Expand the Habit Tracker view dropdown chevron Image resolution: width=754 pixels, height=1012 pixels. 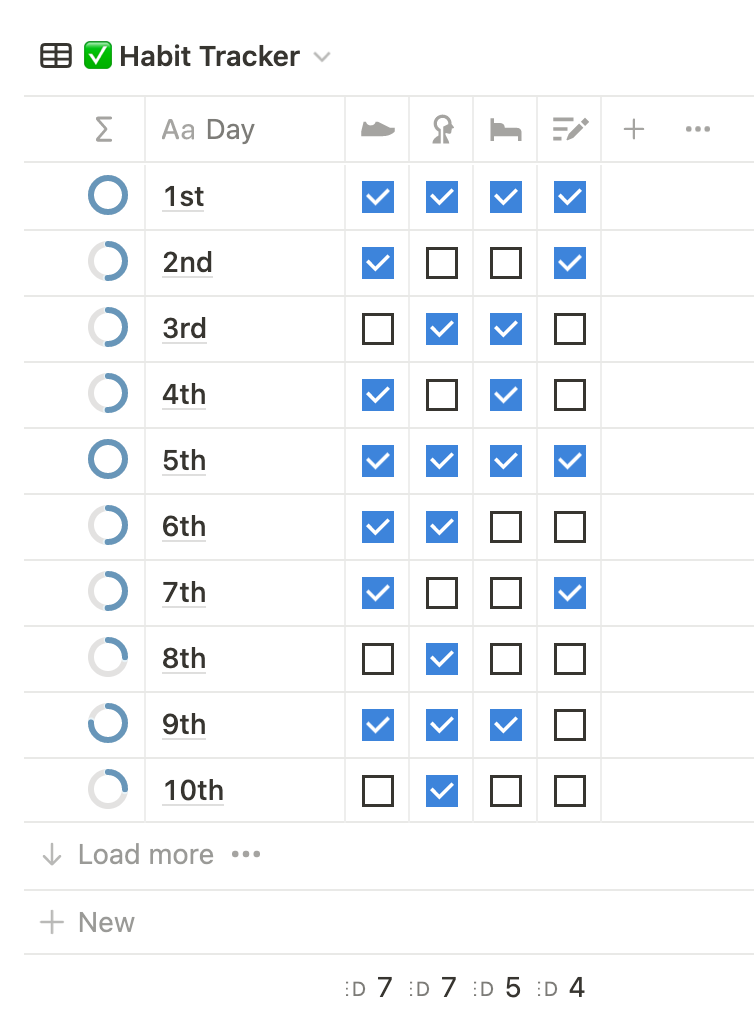(x=321, y=57)
